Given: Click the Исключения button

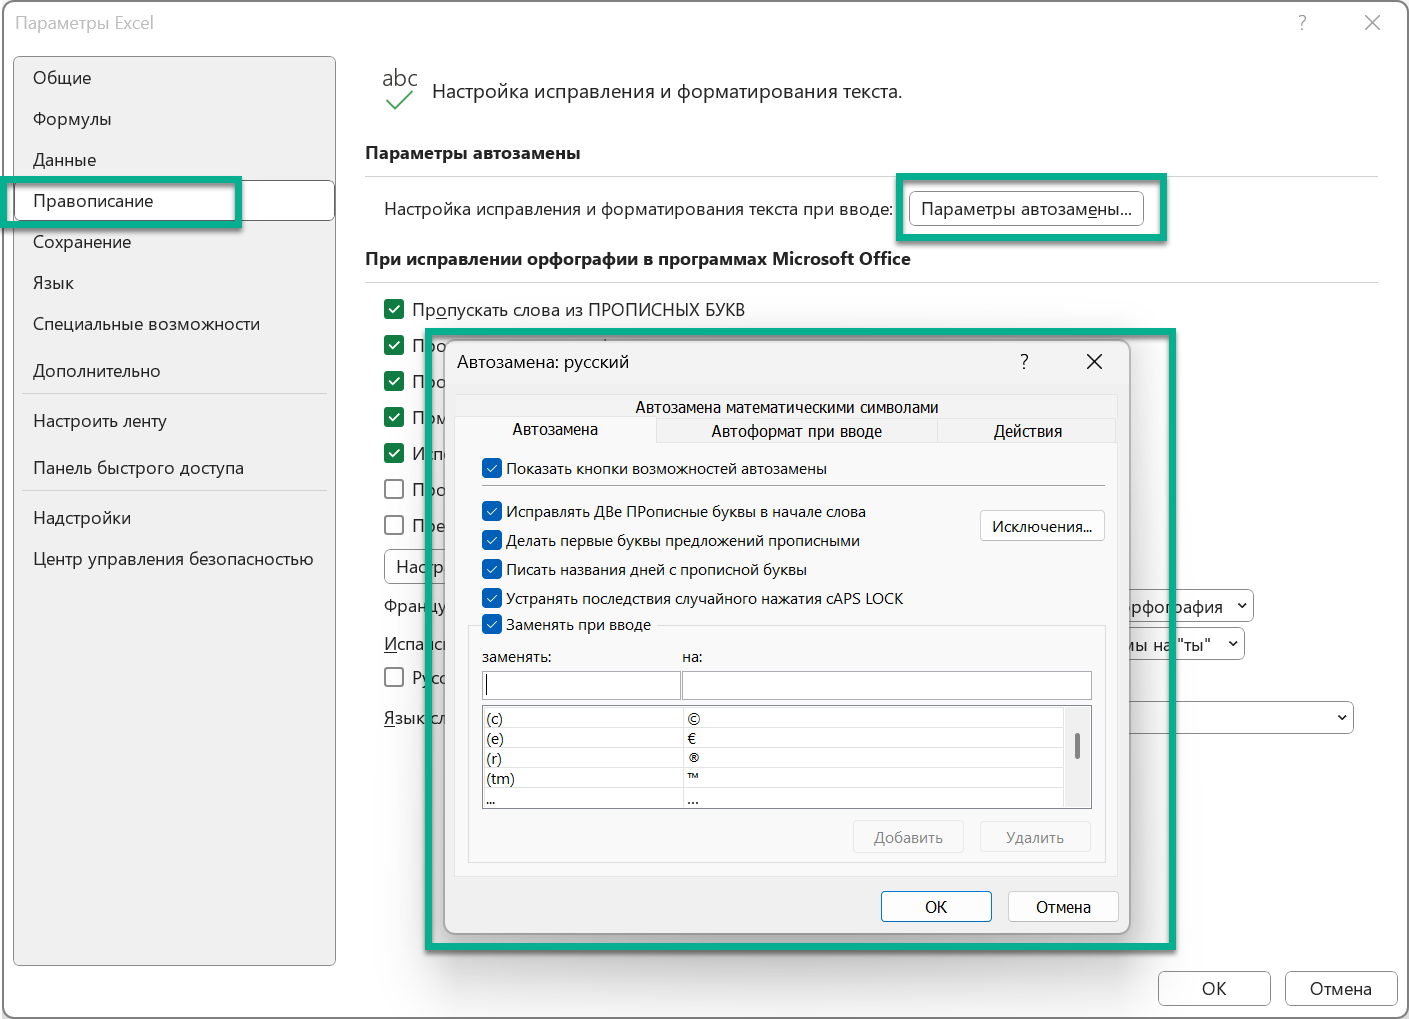Looking at the screenshot, I should (1041, 527).
